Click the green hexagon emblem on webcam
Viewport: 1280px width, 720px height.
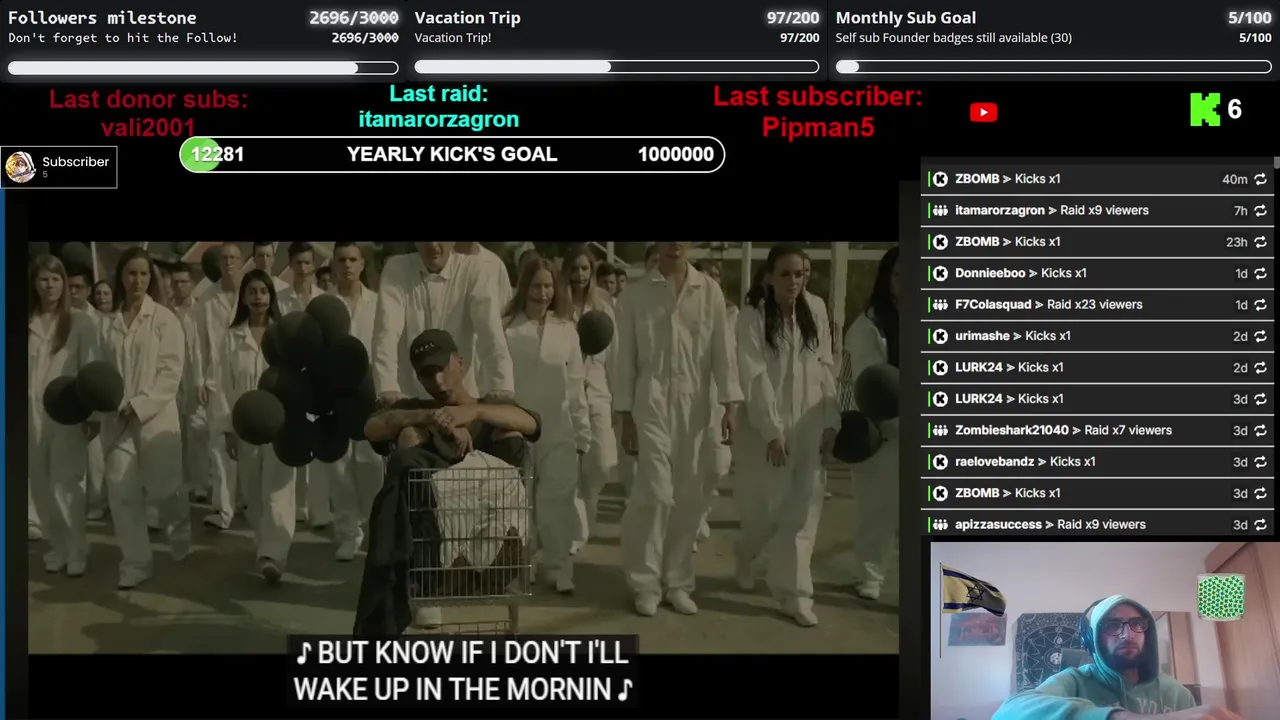click(1221, 597)
